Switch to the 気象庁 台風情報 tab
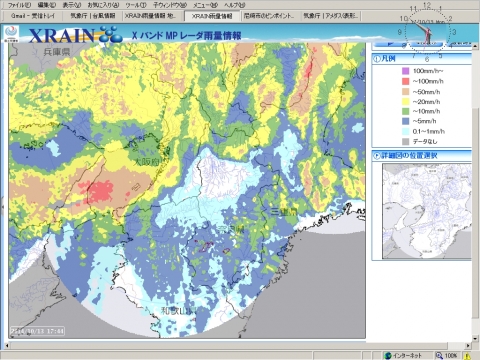 click(93, 16)
